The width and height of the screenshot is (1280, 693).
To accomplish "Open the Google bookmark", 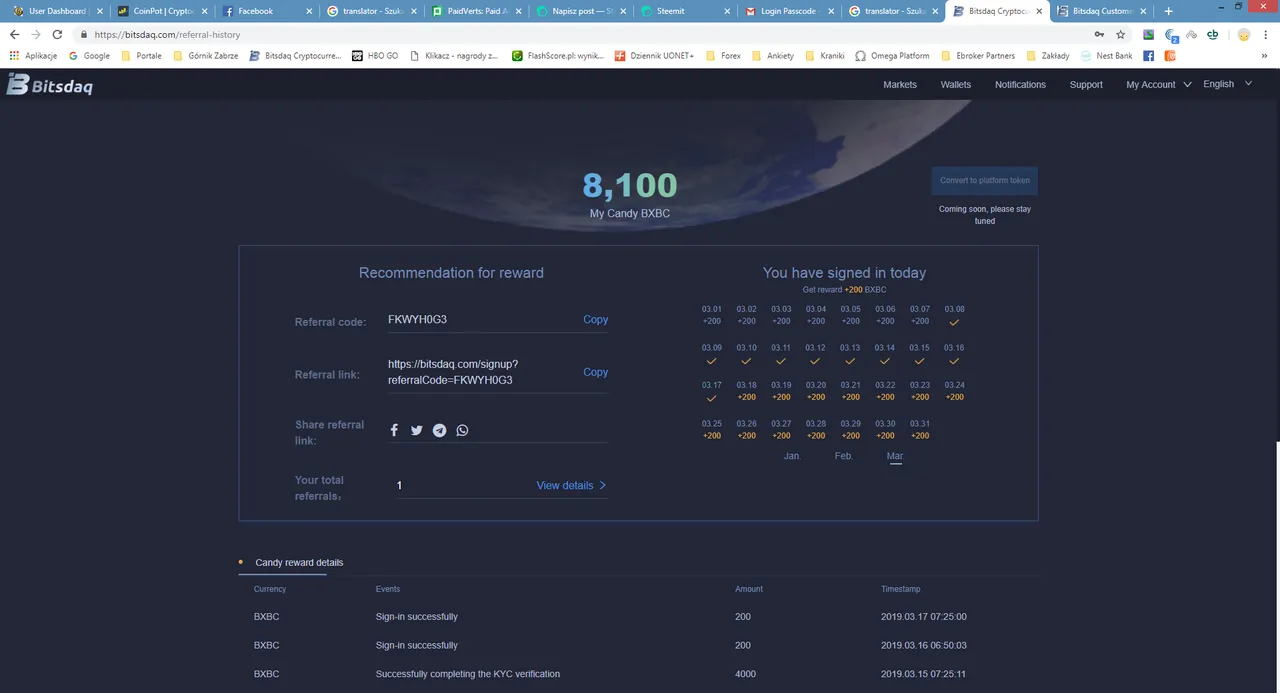I will coord(89,56).
